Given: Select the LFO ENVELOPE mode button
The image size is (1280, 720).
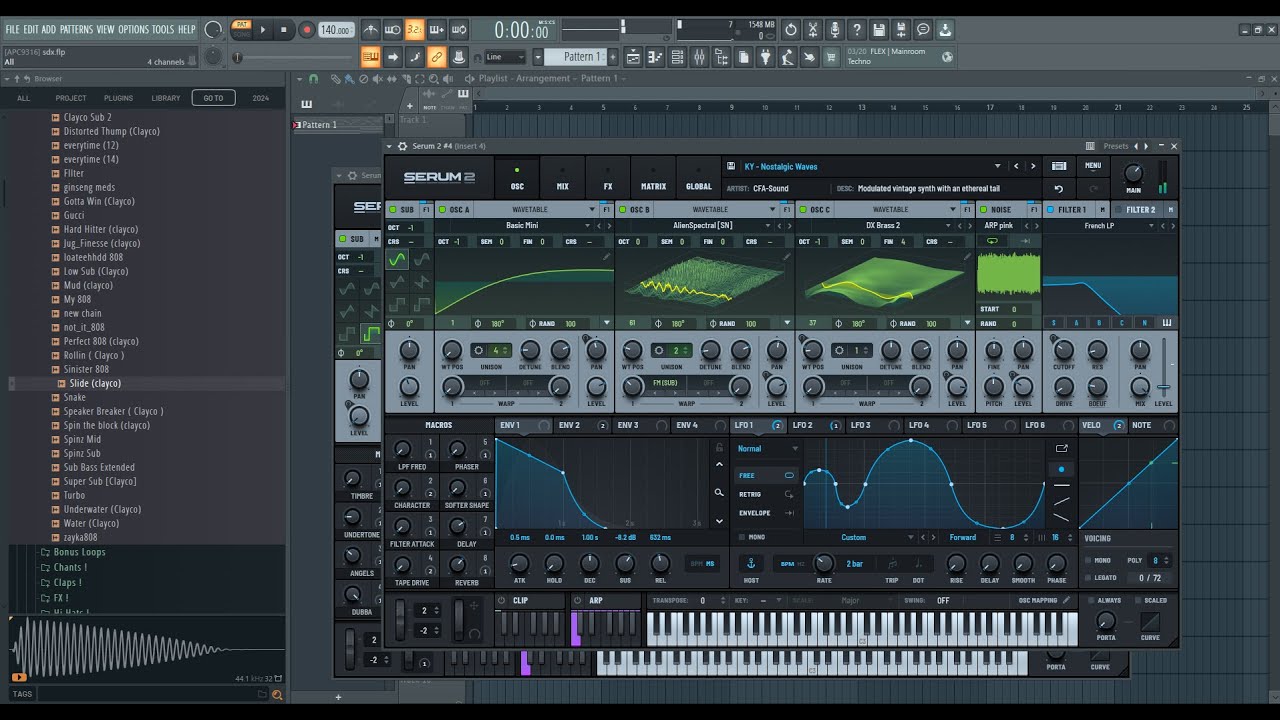Looking at the screenshot, I should [766, 513].
